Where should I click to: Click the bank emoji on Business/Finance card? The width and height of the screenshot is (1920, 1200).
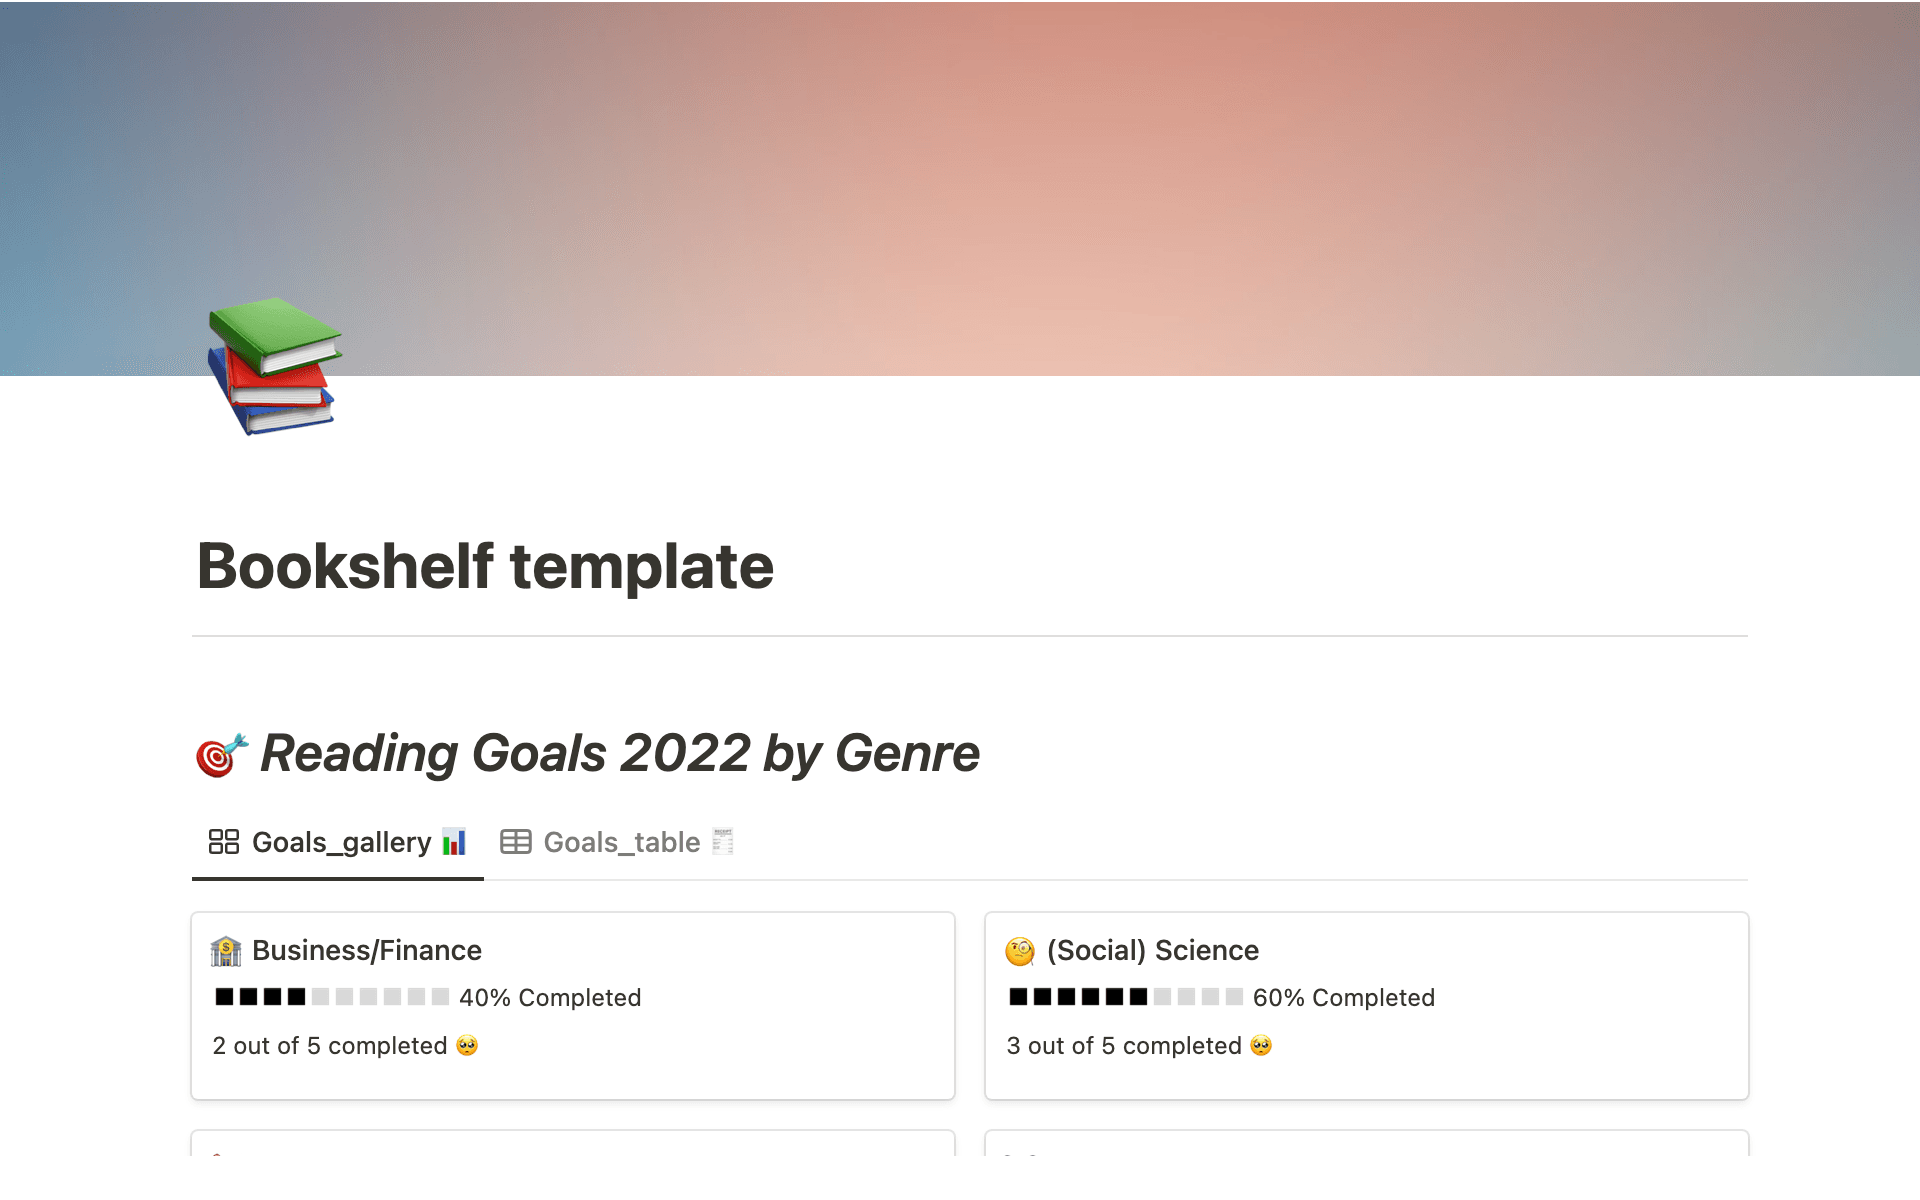pos(228,950)
